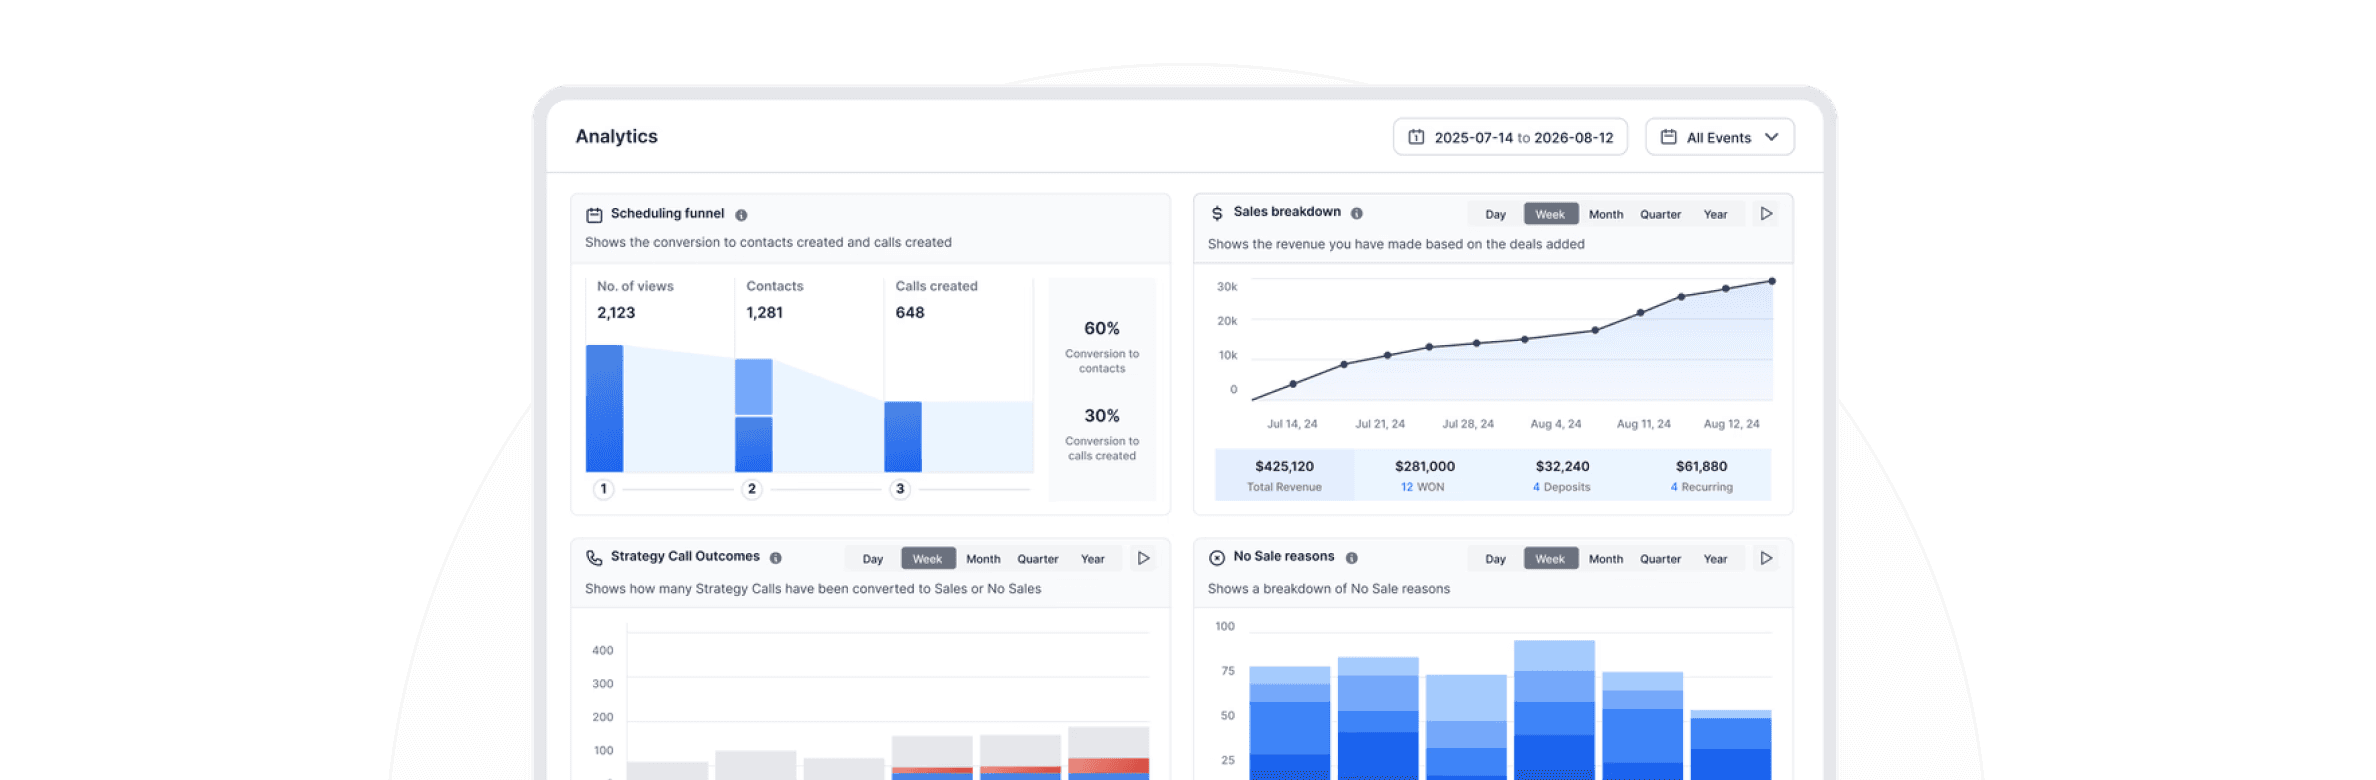This screenshot has height=780, width=2376.
Task: Open the date range picker 2025-07-14 to 2026-08-12
Action: point(1510,137)
